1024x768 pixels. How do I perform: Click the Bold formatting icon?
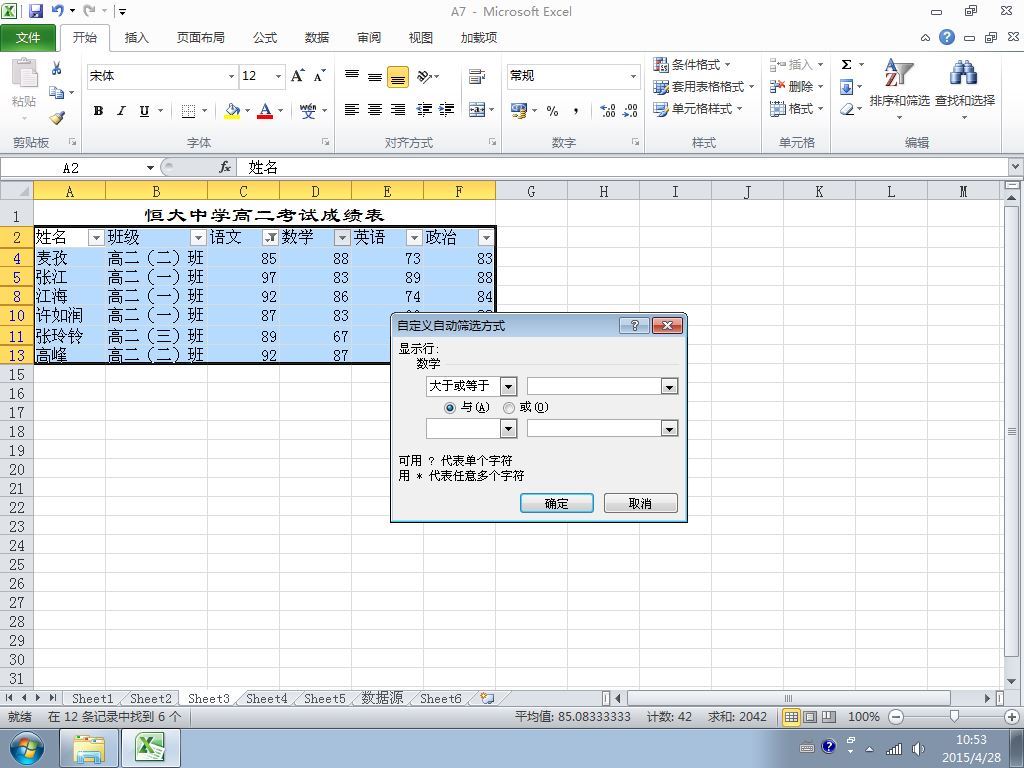98,110
